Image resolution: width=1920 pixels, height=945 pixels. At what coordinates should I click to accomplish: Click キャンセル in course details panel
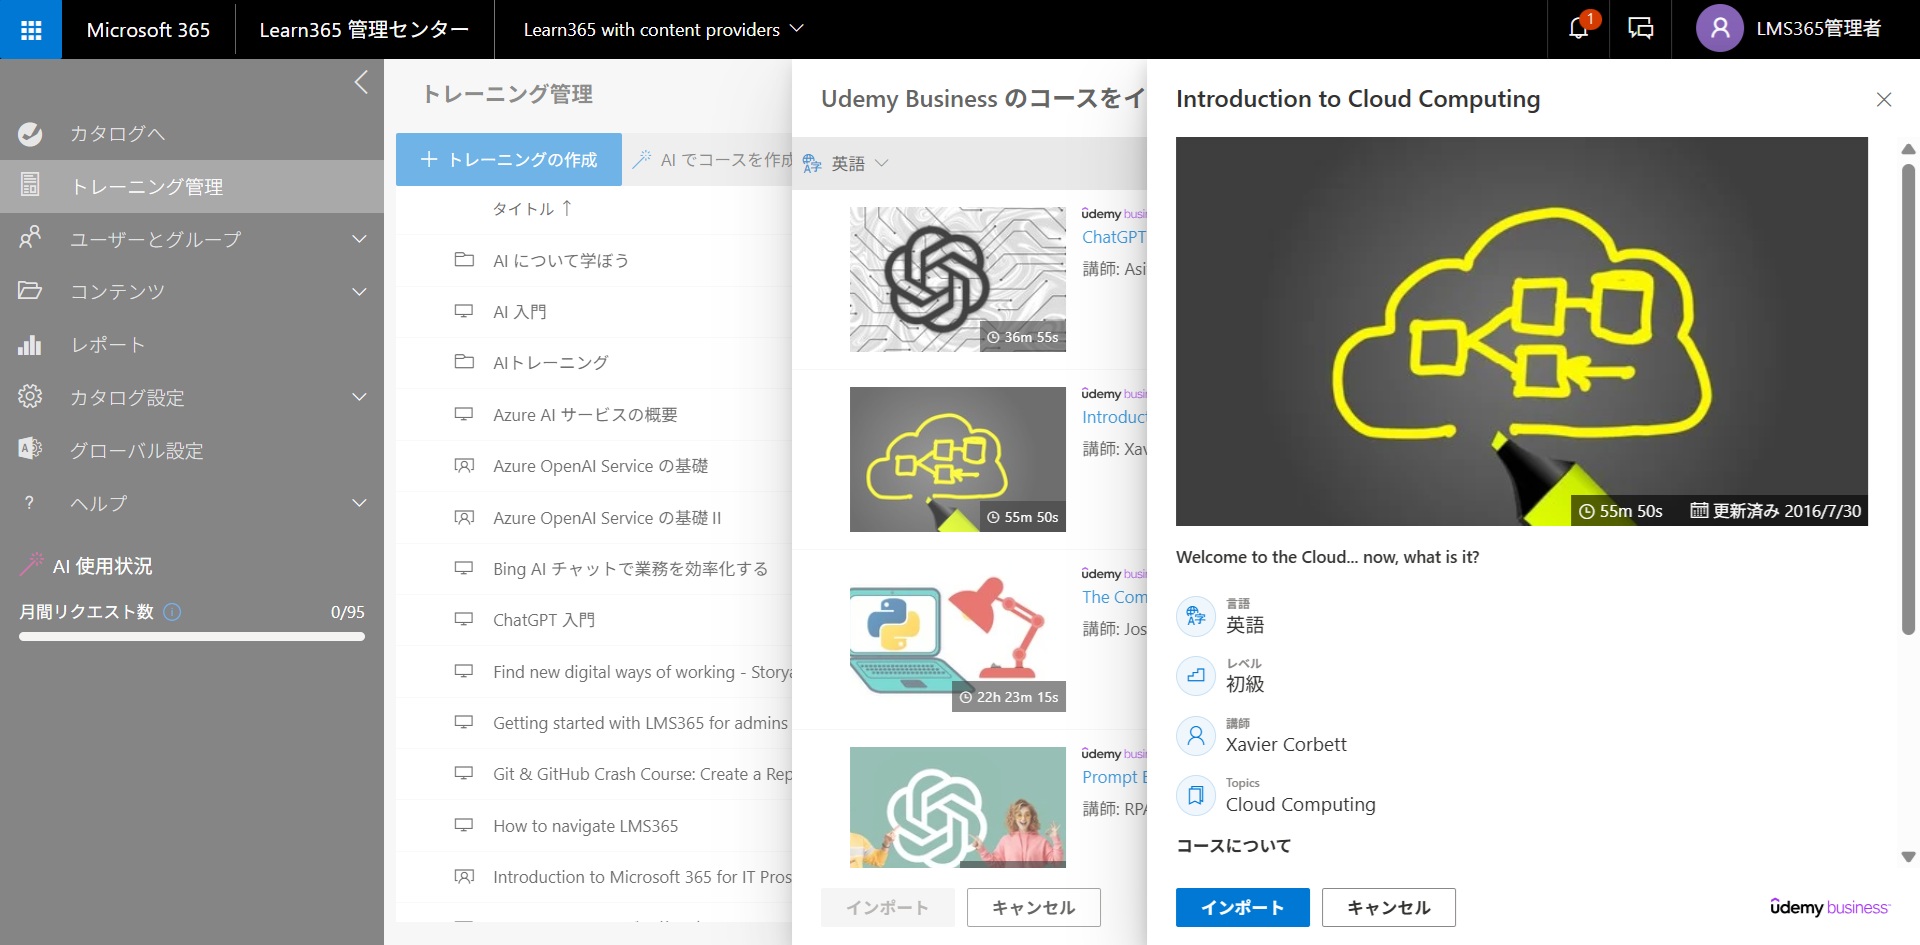(x=1388, y=907)
